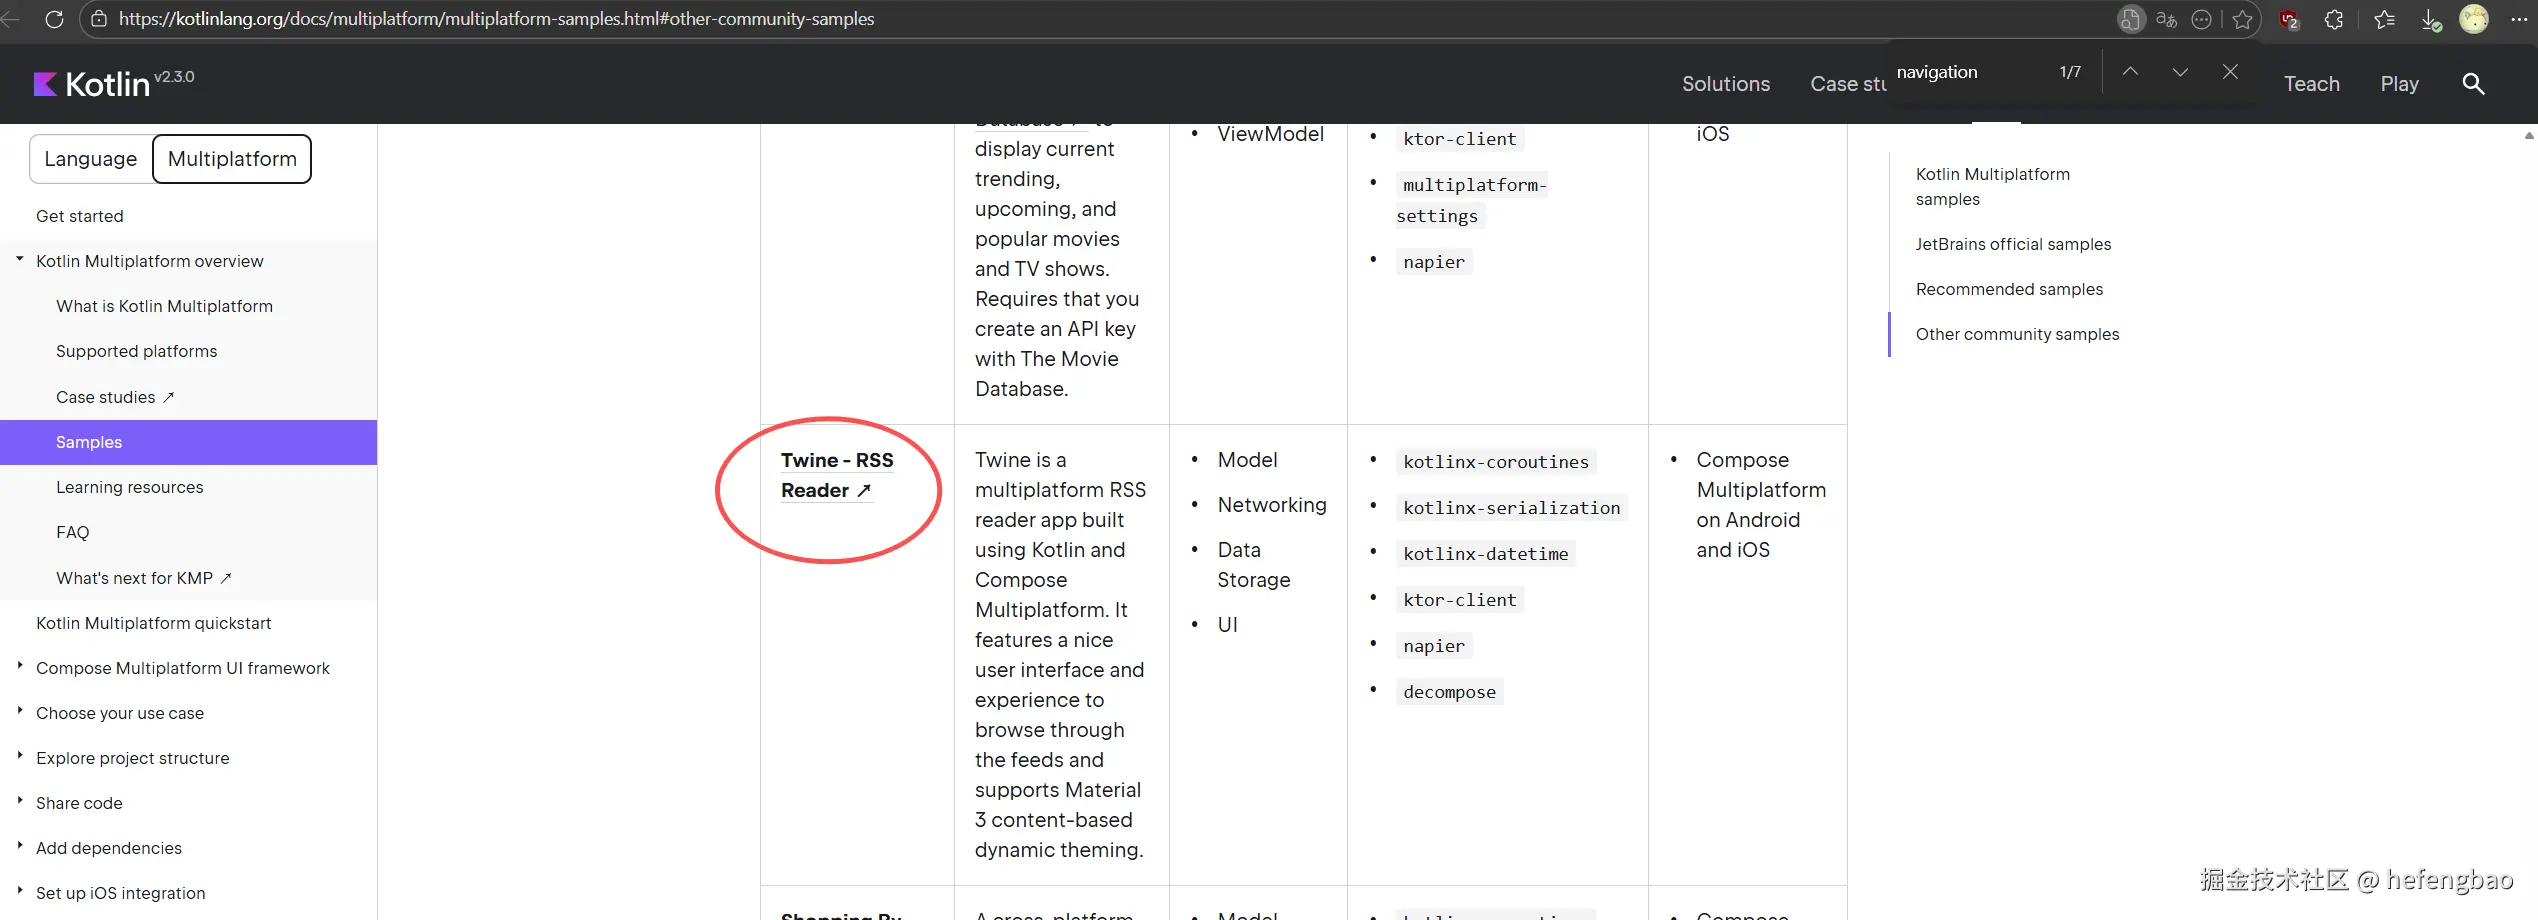This screenshot has width=2538, height=920.
Task: Click the site lock icon in address bar
Action: tap(99, 19)
